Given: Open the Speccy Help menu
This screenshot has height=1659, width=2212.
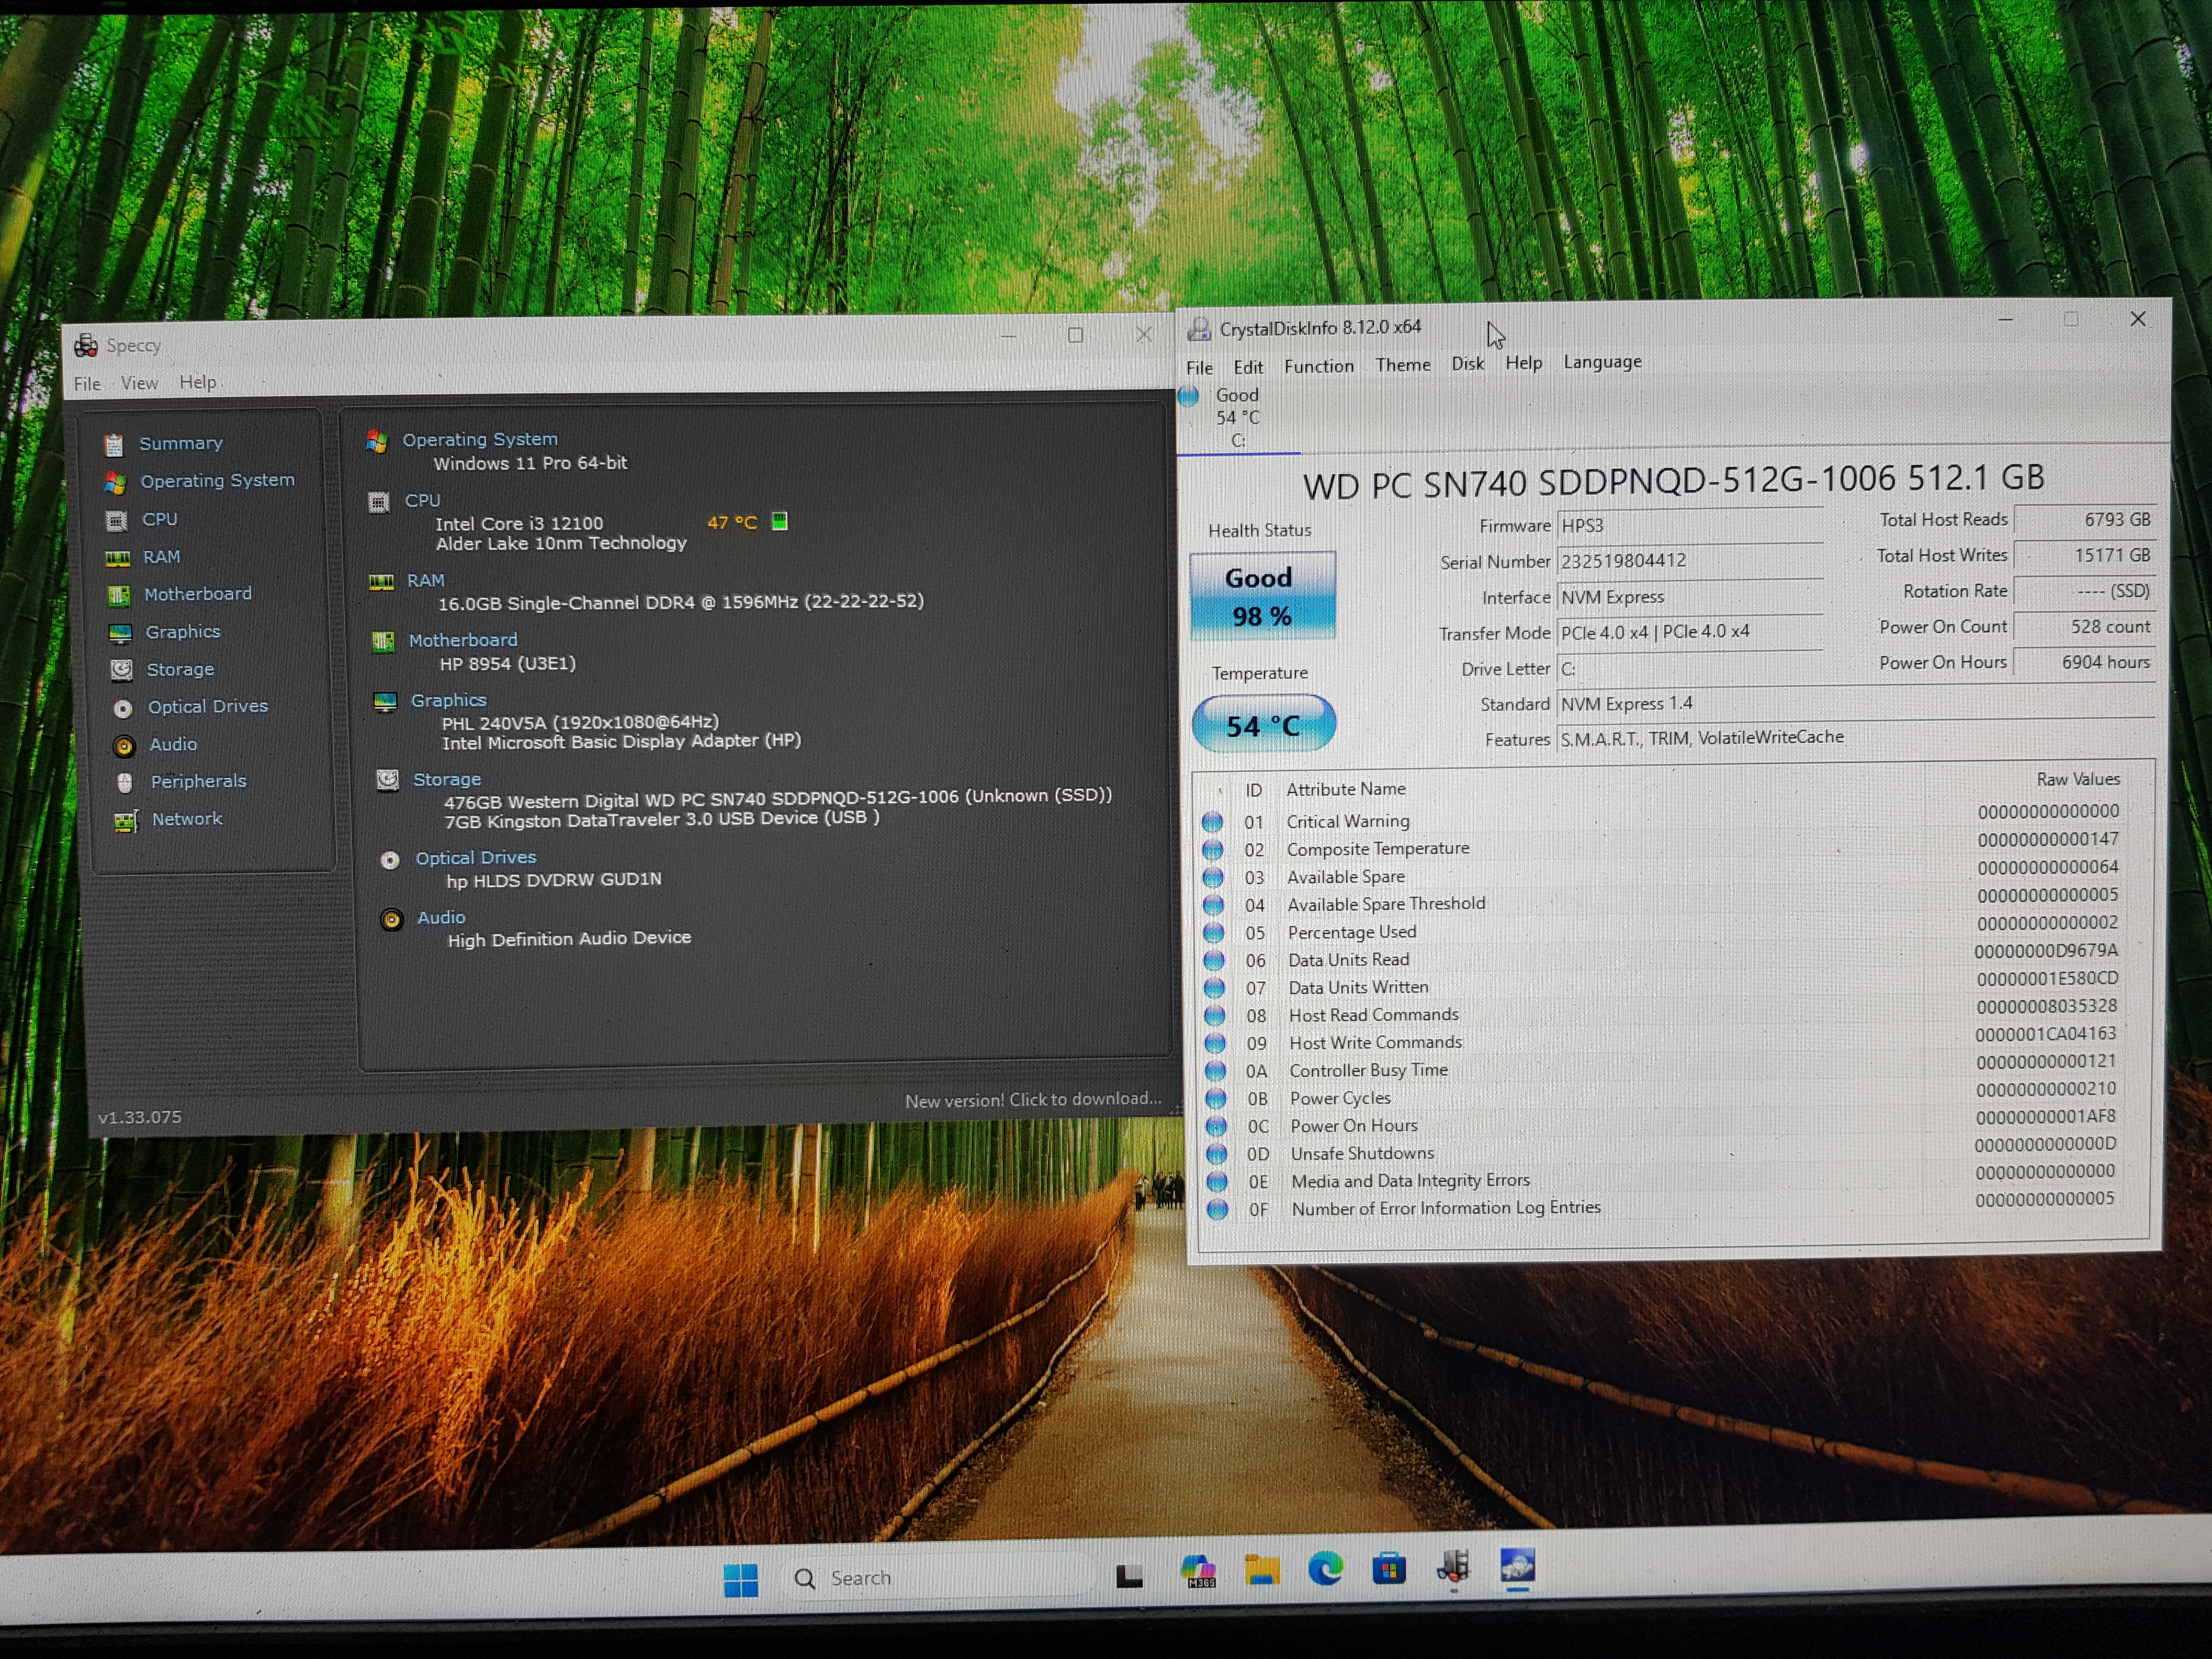Looking at the screenshot, I should tap(198, 382).
